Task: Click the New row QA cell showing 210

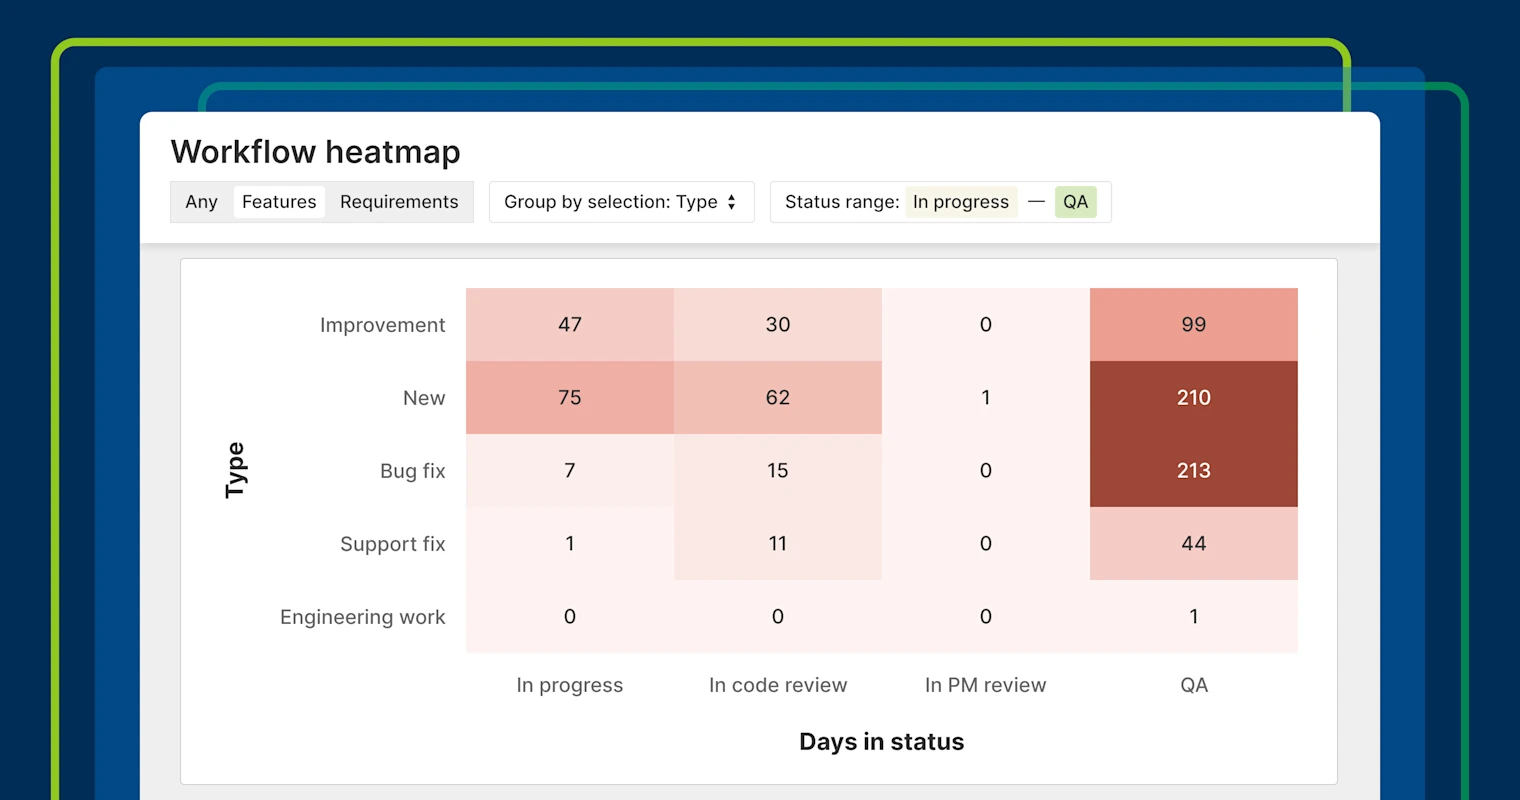Action: [1193, 397]
